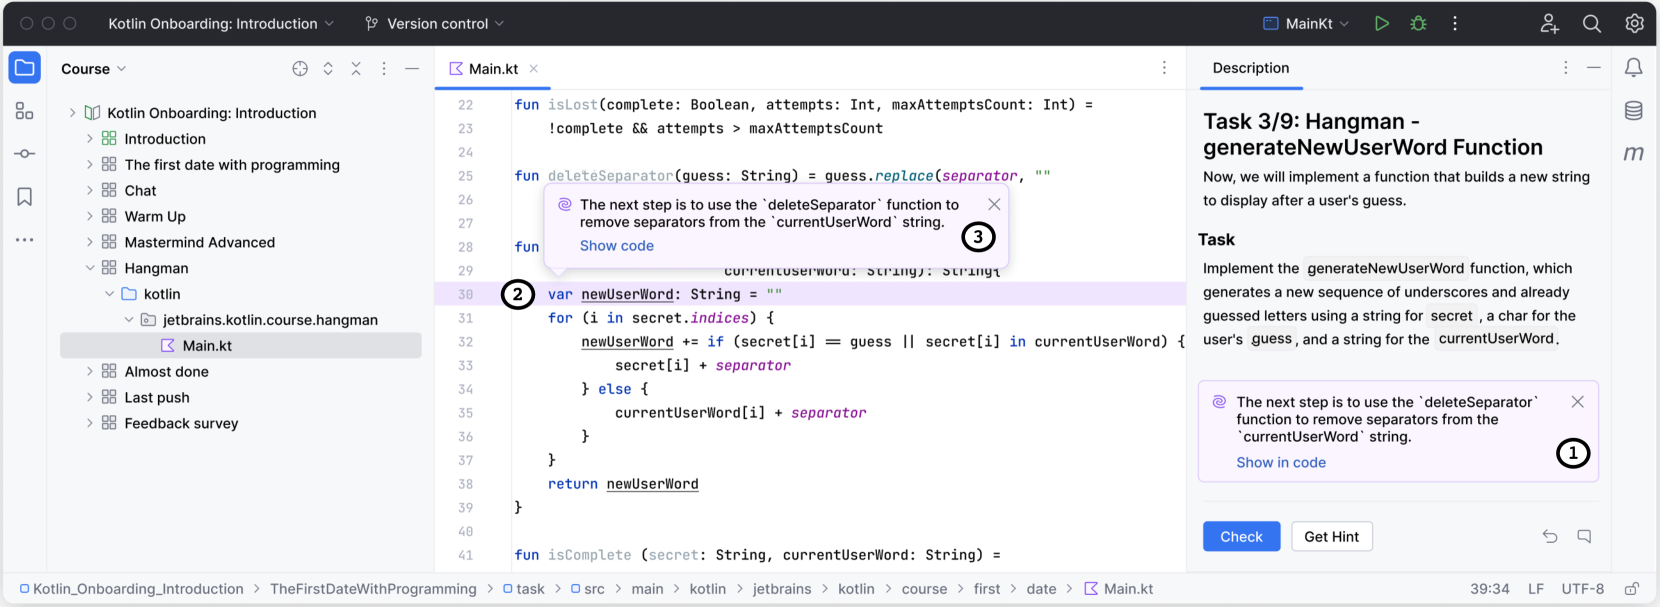Screen dimensions: 1660x607
Task: Toggle the read-only lock in status bar
Action: click(x=1632, y=589)
